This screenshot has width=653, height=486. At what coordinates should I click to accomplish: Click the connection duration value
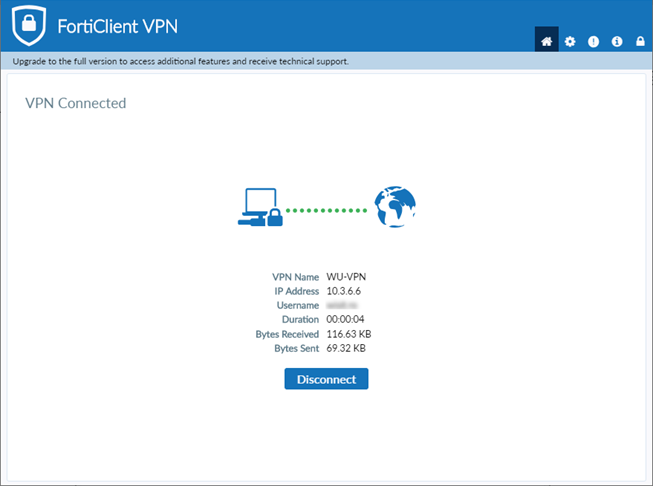(x=345, y=319)
